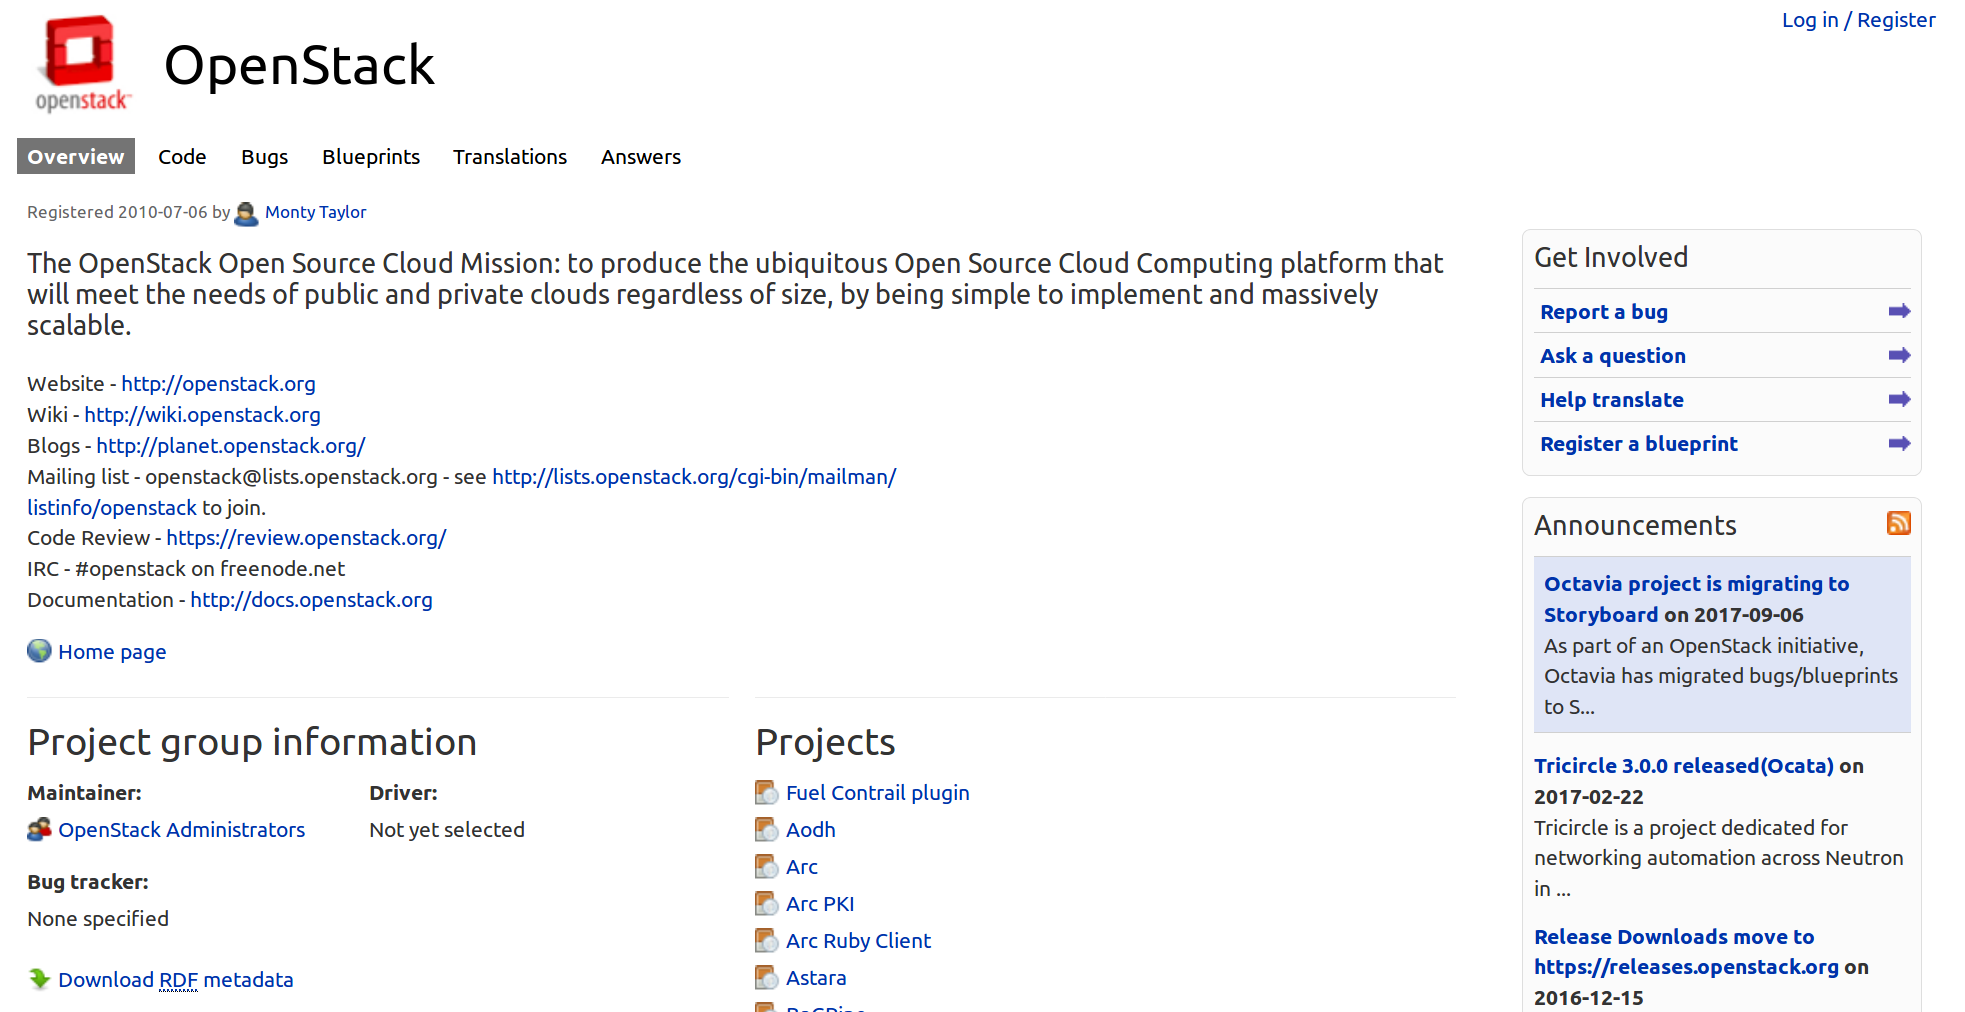
Task: Visit the http://wiki.openstack.org link
Action: (202, 415)
